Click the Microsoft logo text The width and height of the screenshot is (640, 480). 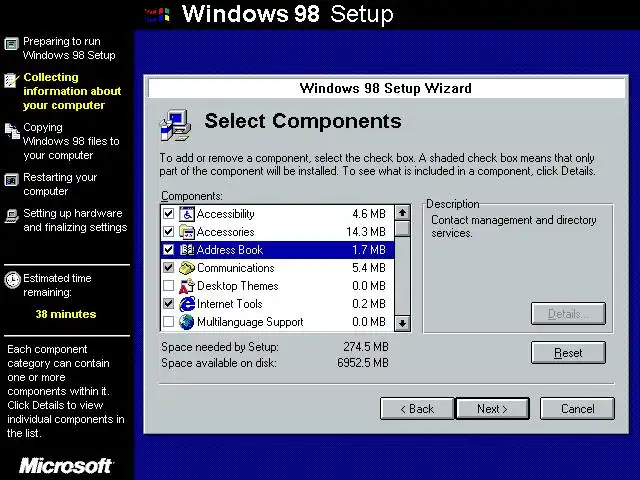(x=66, y=466)
